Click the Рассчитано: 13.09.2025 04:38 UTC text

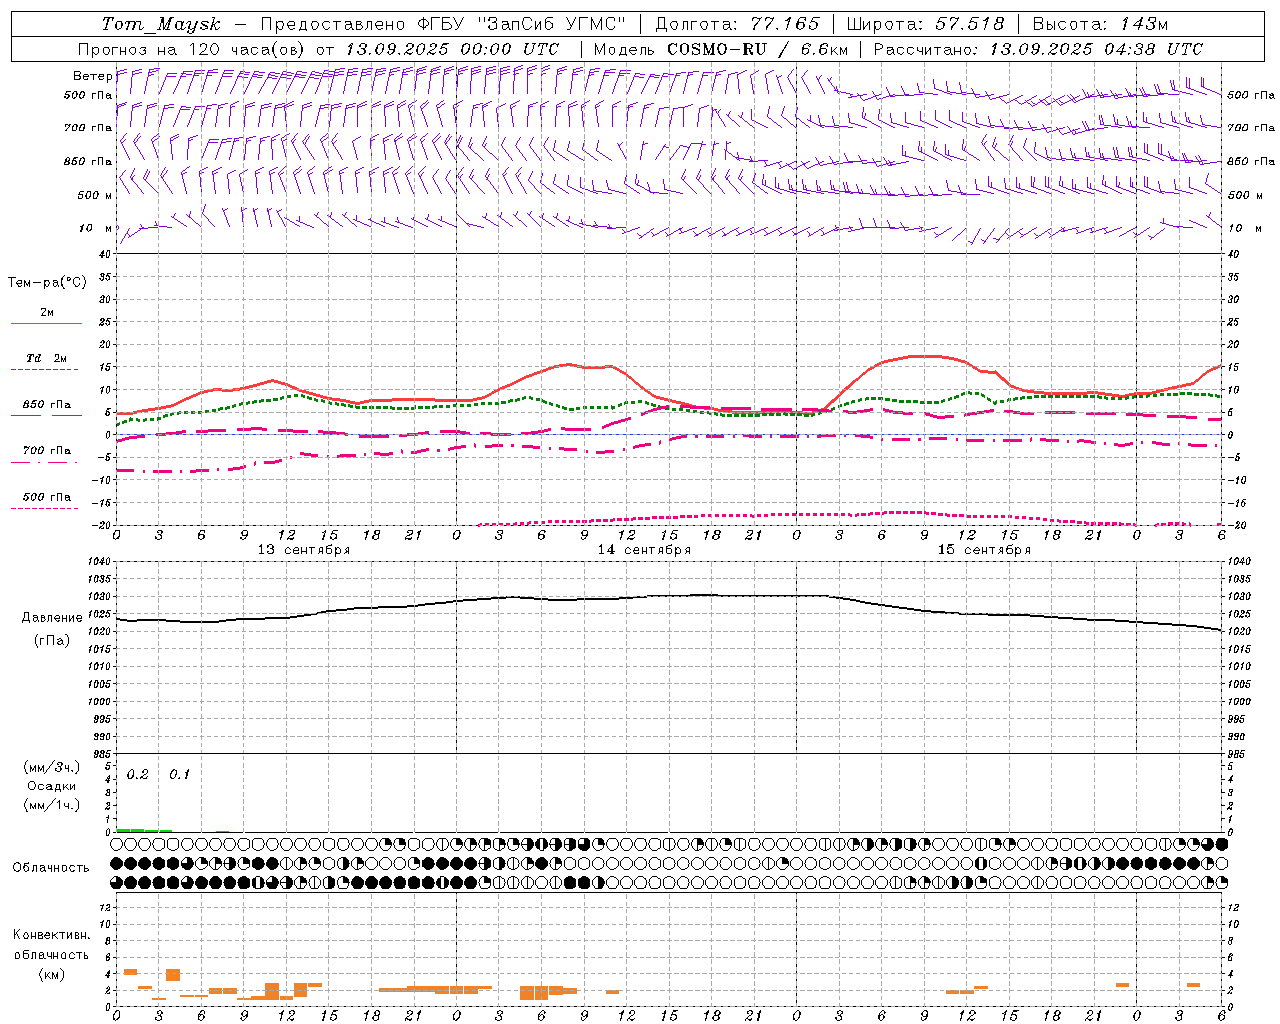pyautogui.click(x=1038, y=49)
